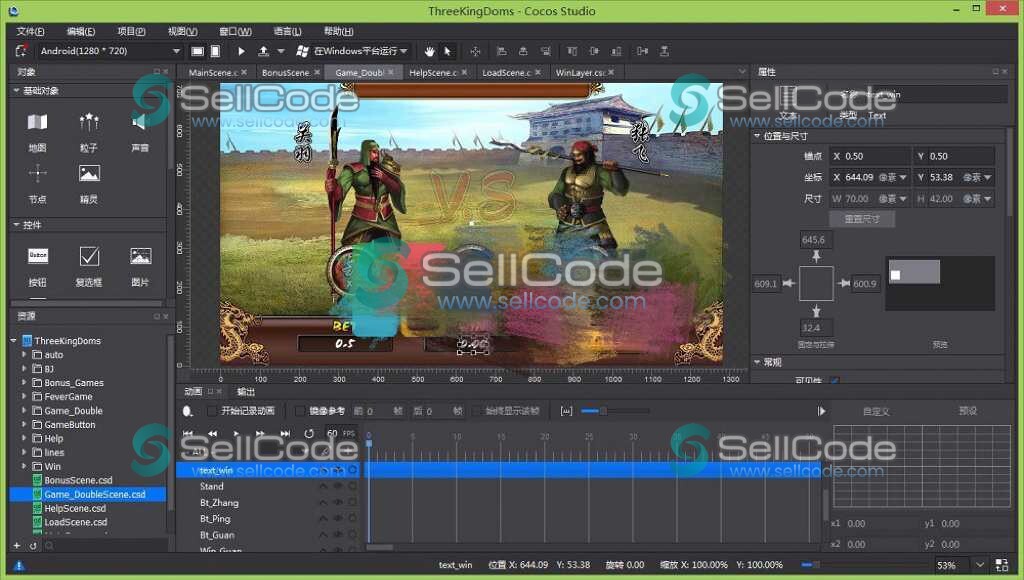Select the 粒子 particle object icon

[x=89, y=122]
